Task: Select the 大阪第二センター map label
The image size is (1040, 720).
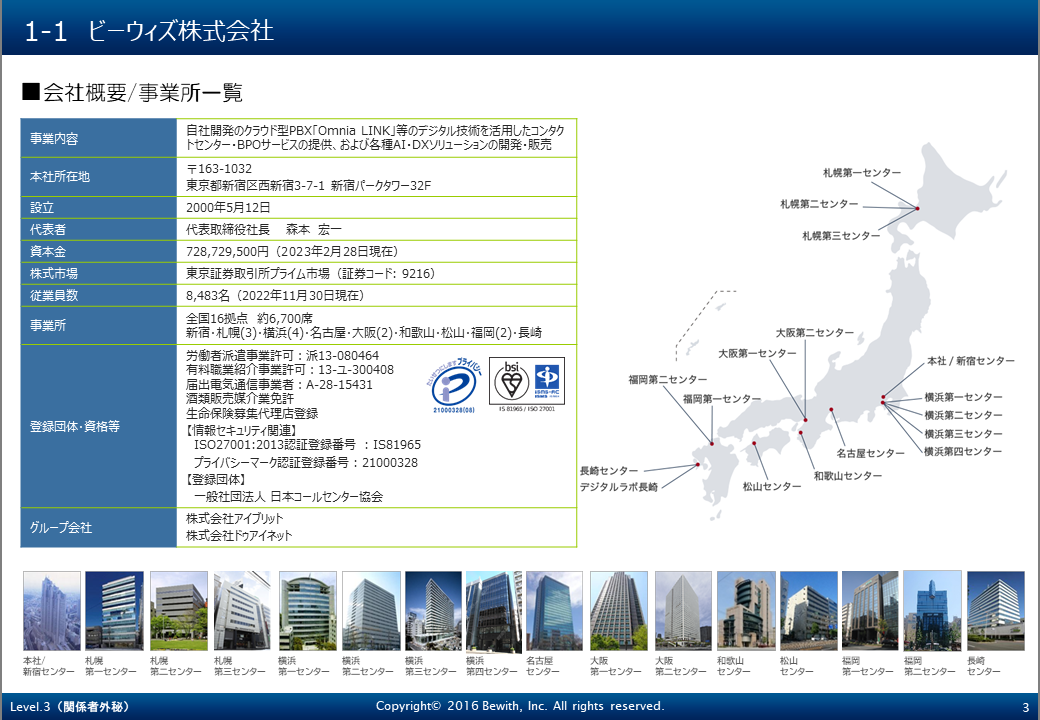Action: pos(814,333)
